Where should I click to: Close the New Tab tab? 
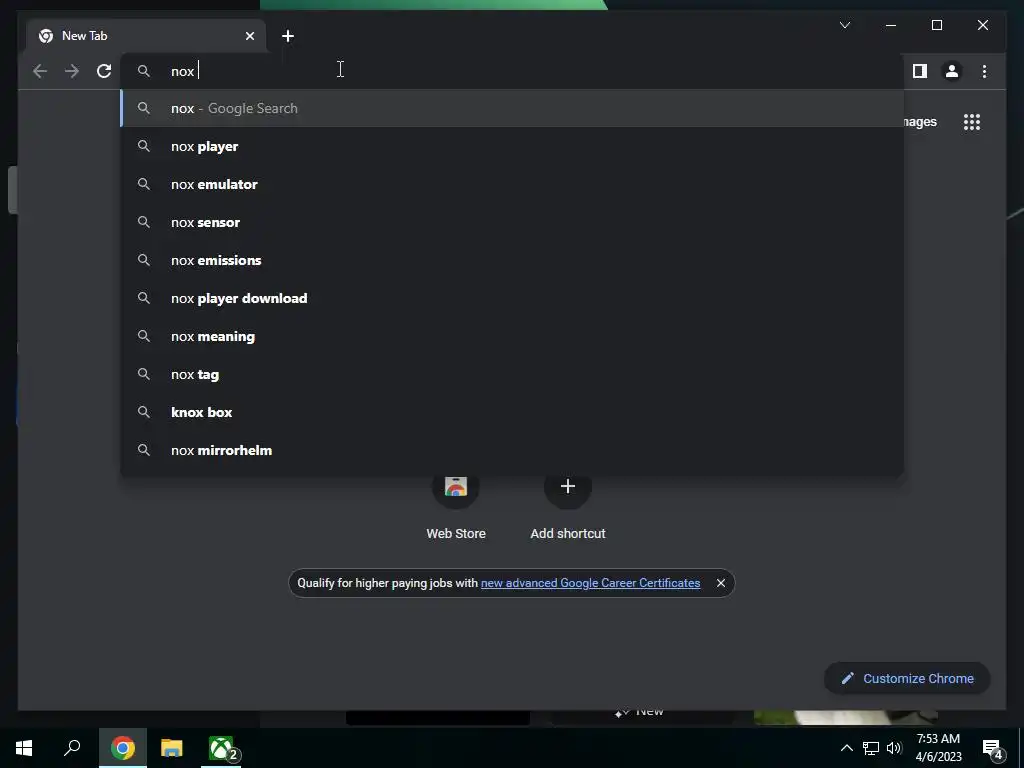click(249, 36)
